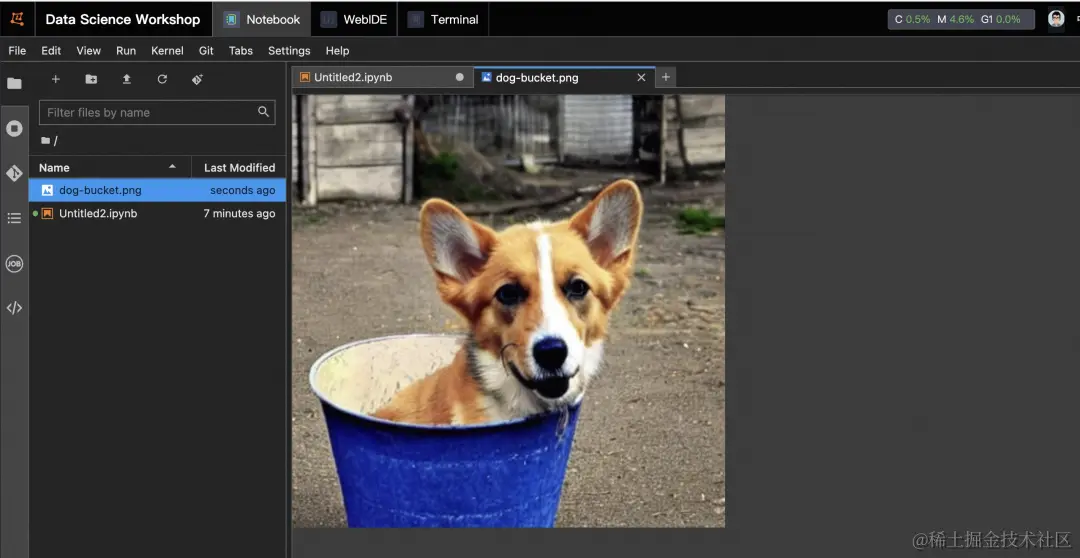Switch to the Untitled2.ipynb editor tab
The height and width of the screenshot is (558, 1080).
point(382,77)
